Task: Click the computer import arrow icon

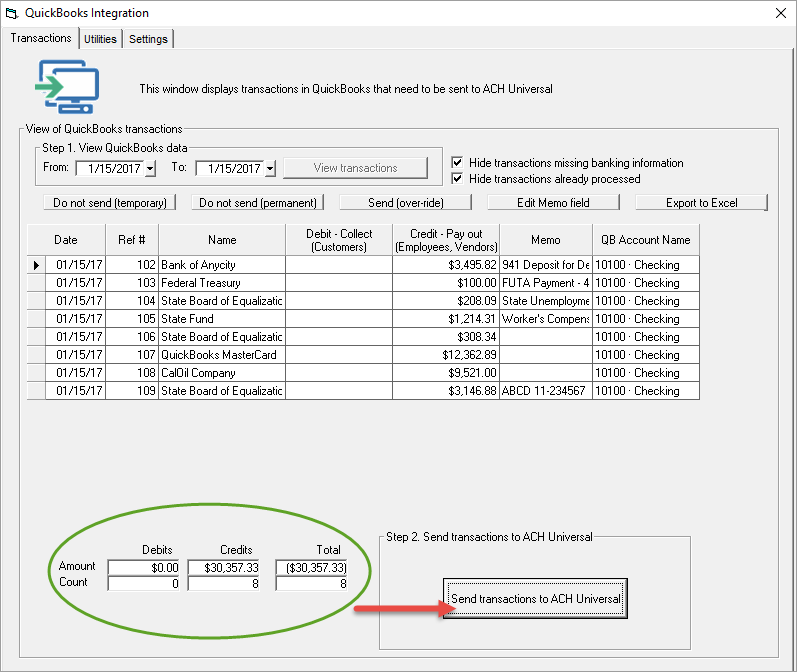Action: click(x=67, y=86)
